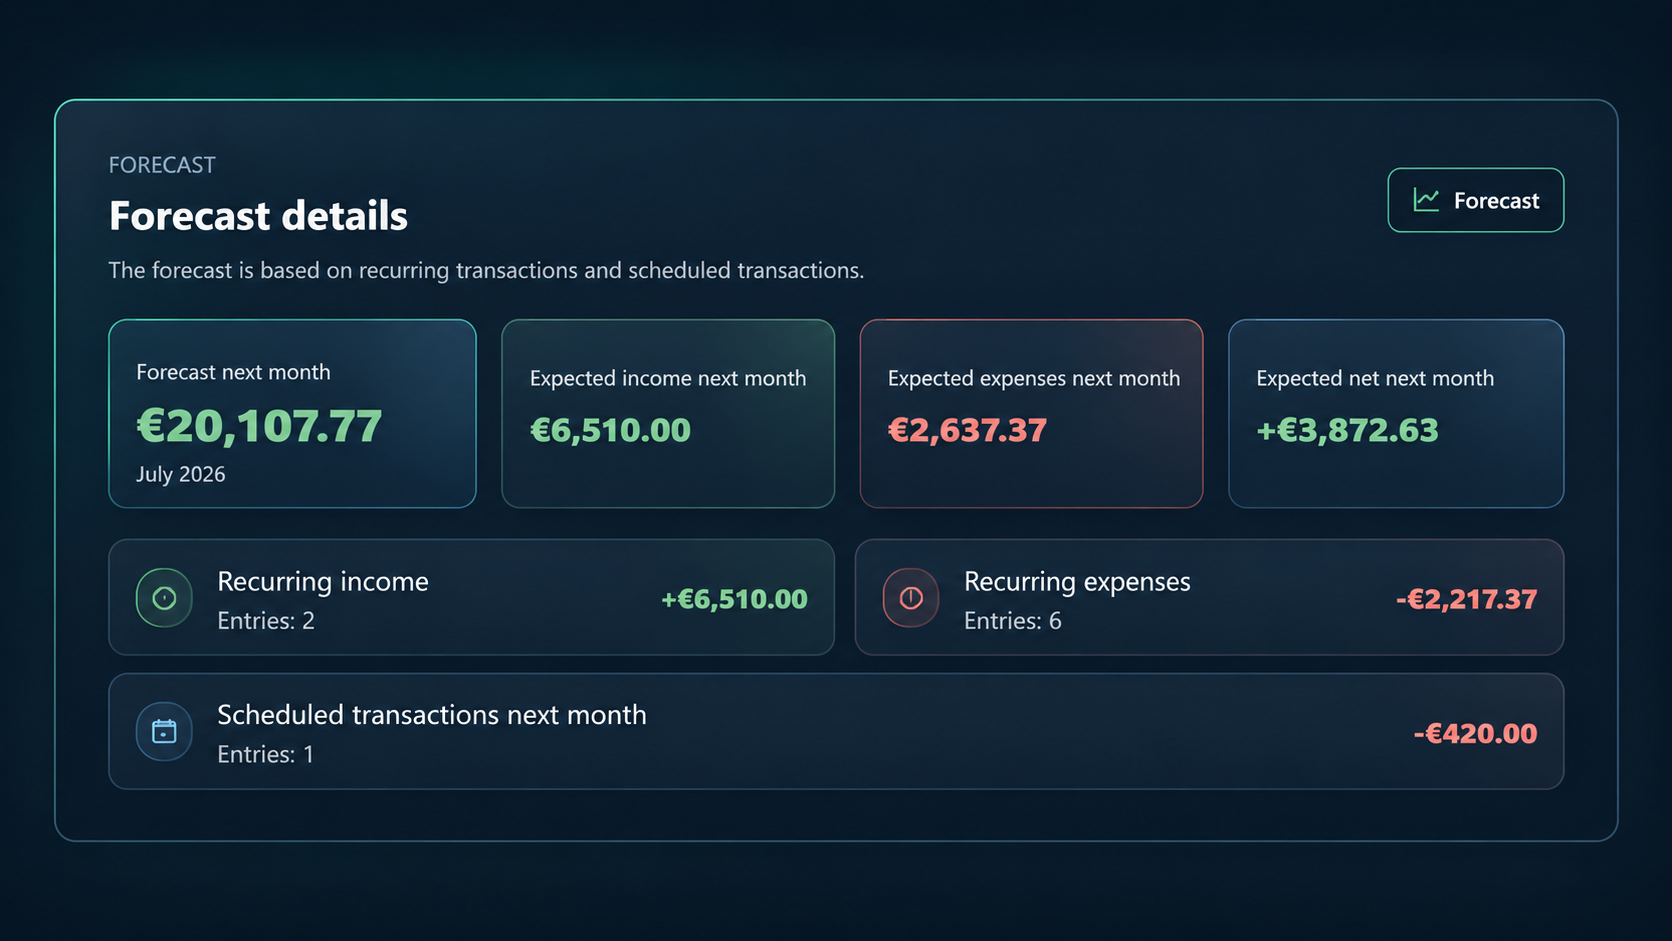The width and height of the screenshot is (1672, 941).
Task: Click "Entries: 6" under Recurring expenses
Action: [1013, 621]
